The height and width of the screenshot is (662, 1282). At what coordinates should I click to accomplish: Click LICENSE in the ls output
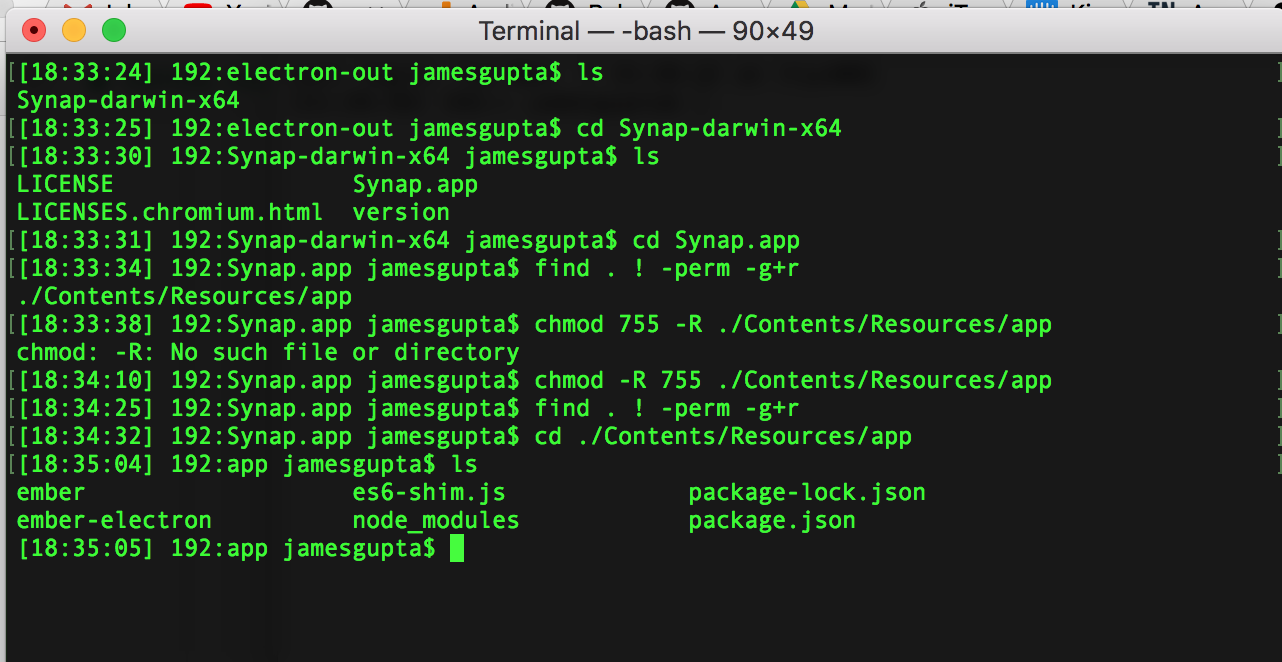(65, 184)
